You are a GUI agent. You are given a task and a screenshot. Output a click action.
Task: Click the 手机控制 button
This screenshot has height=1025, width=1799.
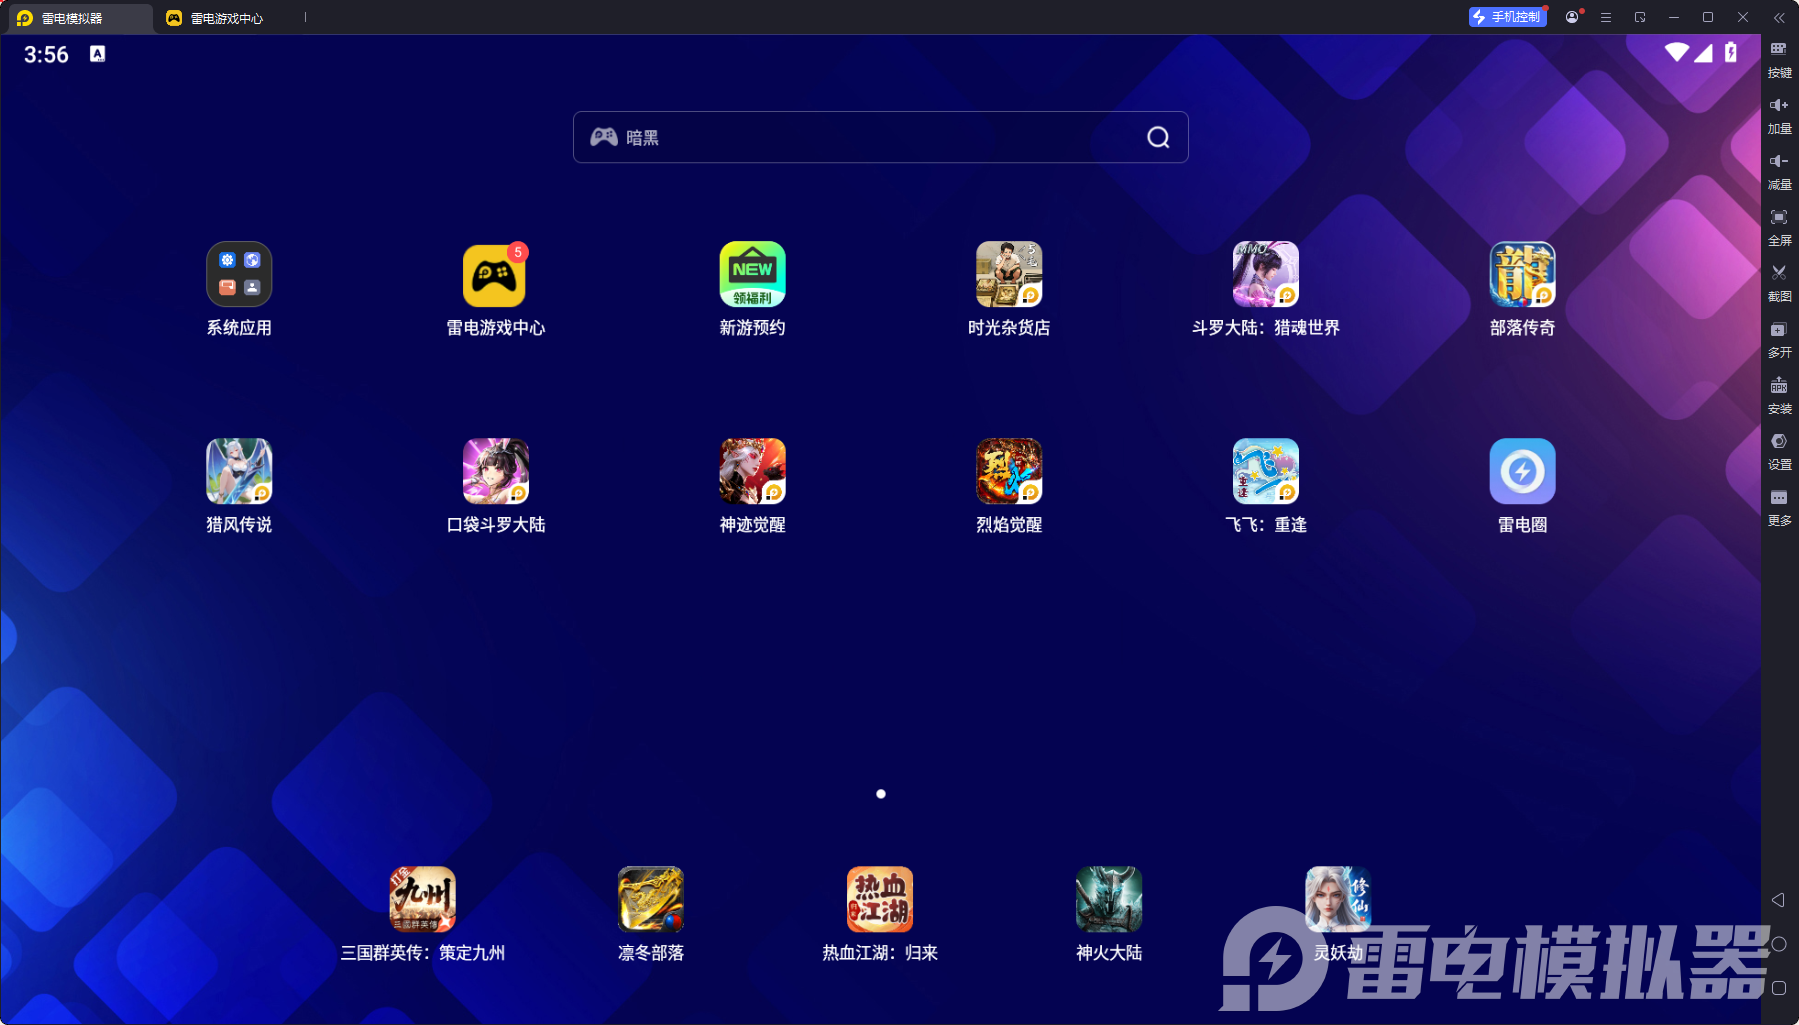[x=1507, y=17]
